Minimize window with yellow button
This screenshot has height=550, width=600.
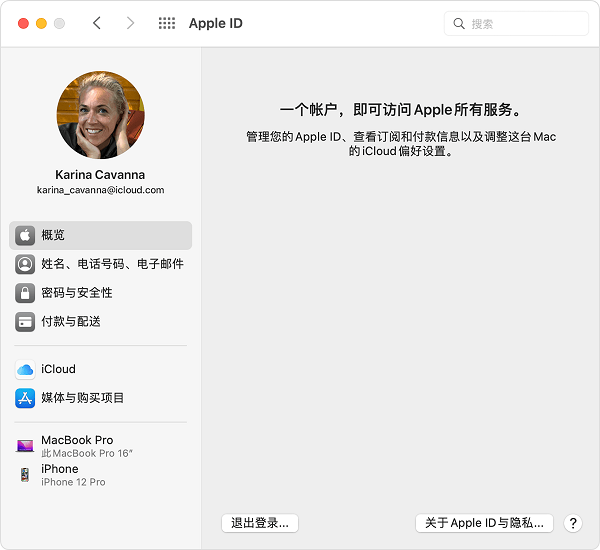click(x=41, y=23)
